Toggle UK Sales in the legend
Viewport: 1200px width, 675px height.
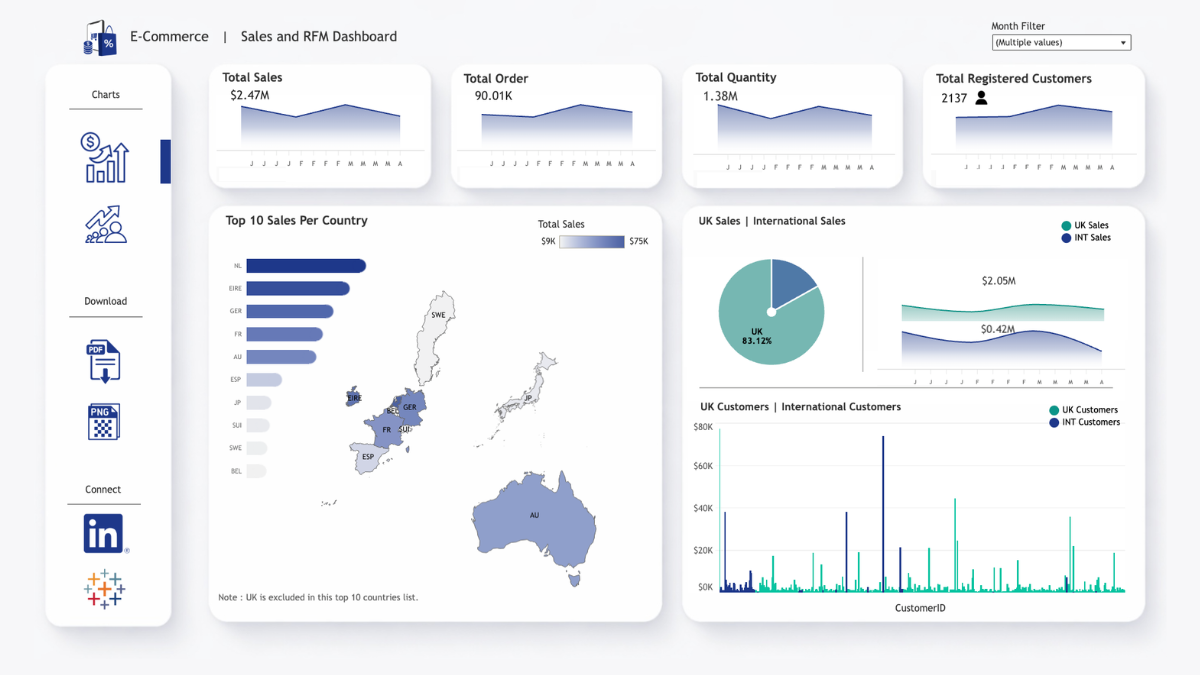[1085, 227]
